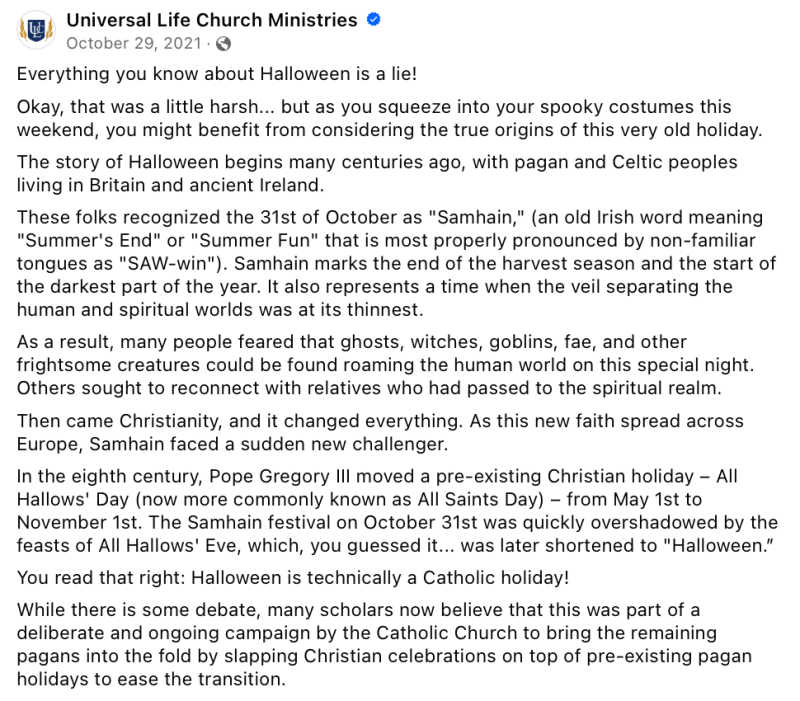The height and width of the screenshot is (701, 800).
Task: Click the blue verified badge icon
Action: [373, 21]
